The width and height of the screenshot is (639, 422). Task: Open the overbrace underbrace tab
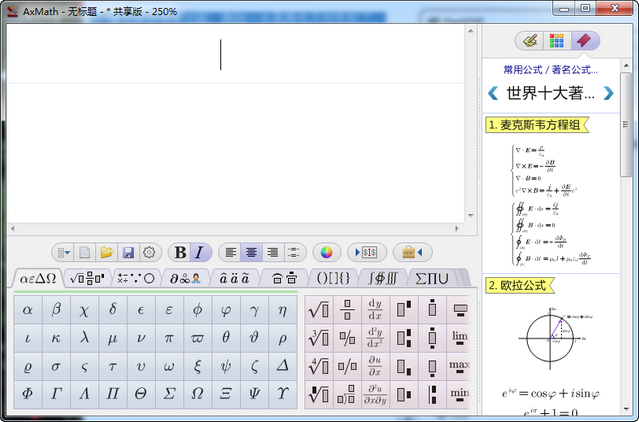(284, 278)
